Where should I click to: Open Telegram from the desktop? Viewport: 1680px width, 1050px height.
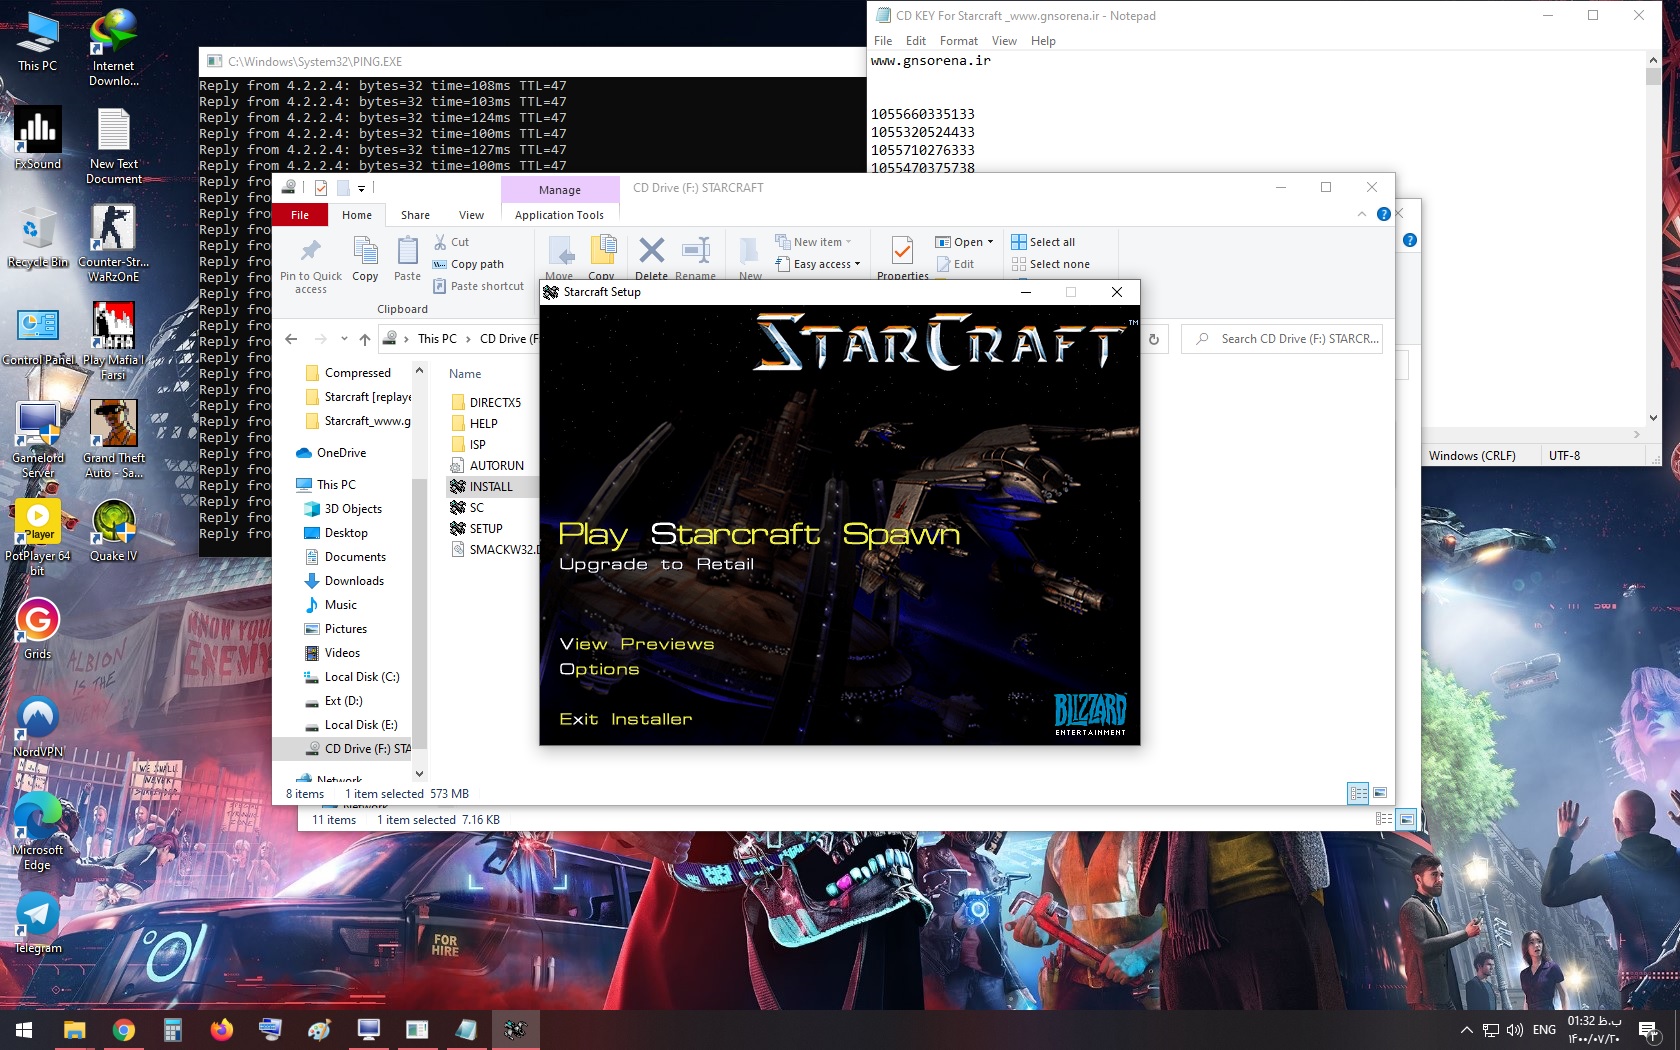(38, 917)
